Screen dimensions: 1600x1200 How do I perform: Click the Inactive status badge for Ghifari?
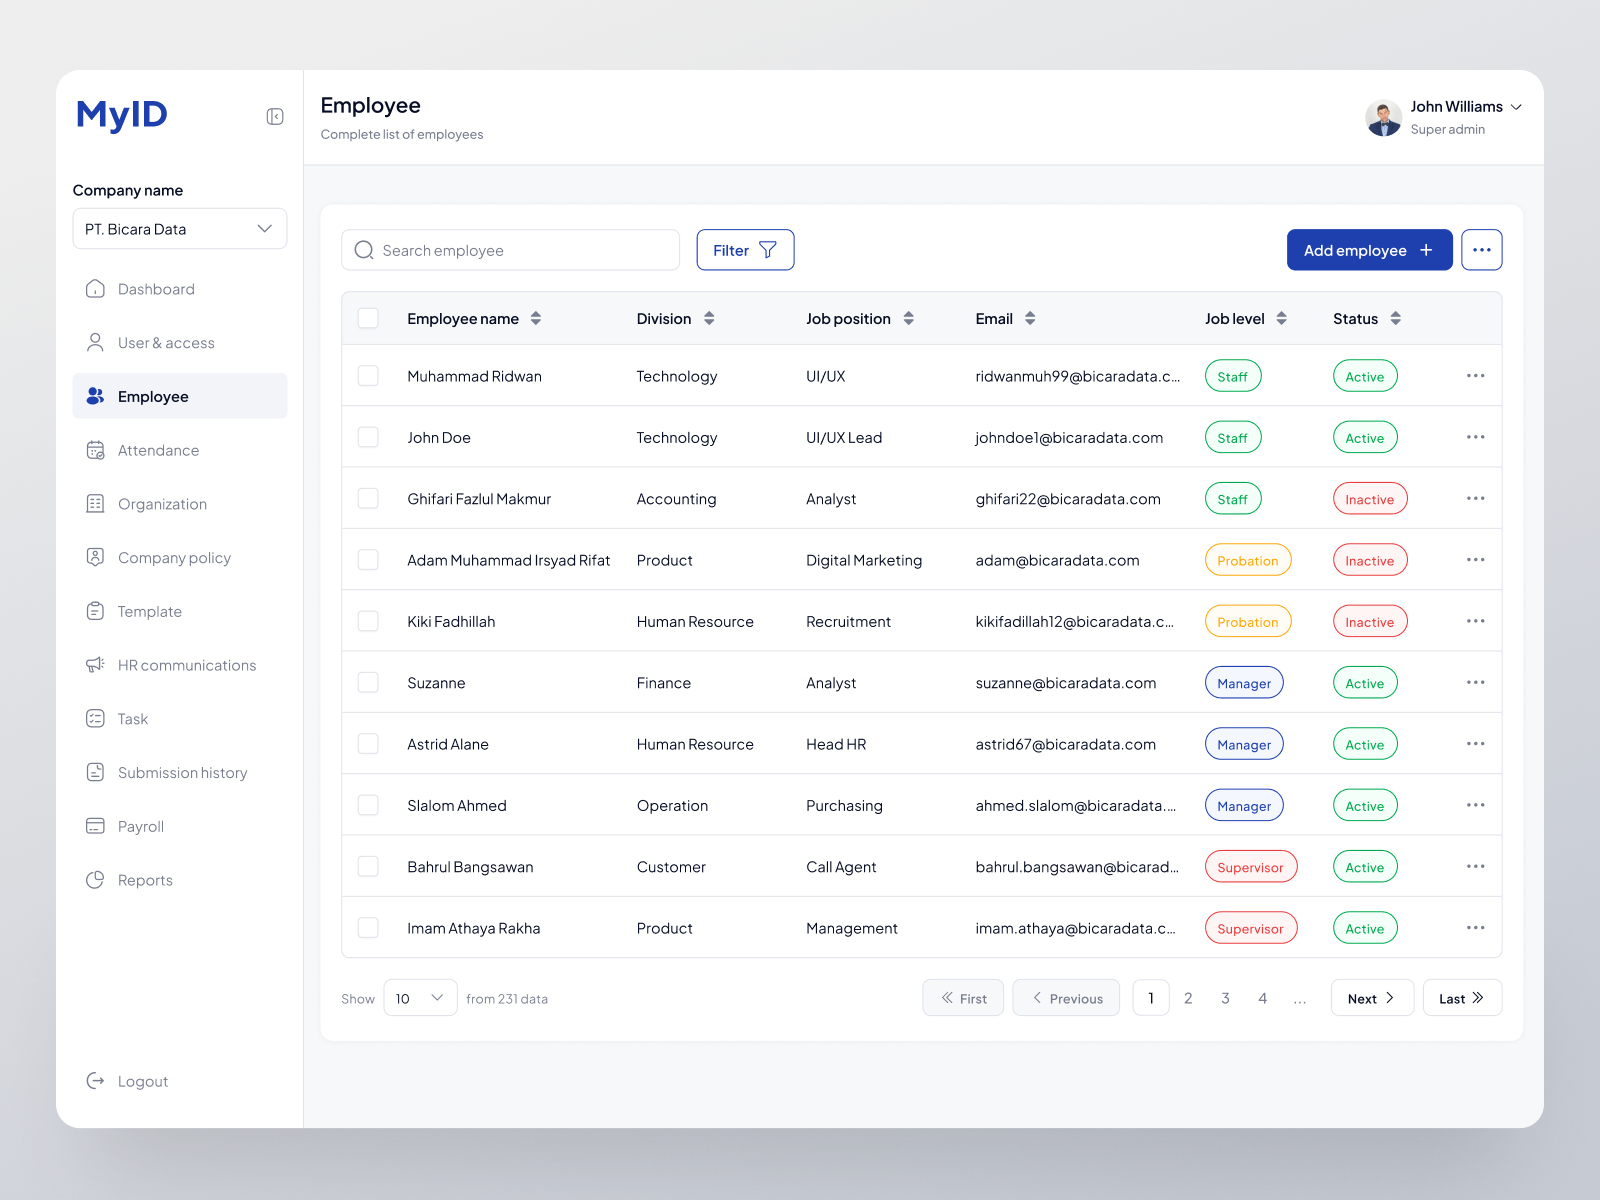tap(1370, 499)
